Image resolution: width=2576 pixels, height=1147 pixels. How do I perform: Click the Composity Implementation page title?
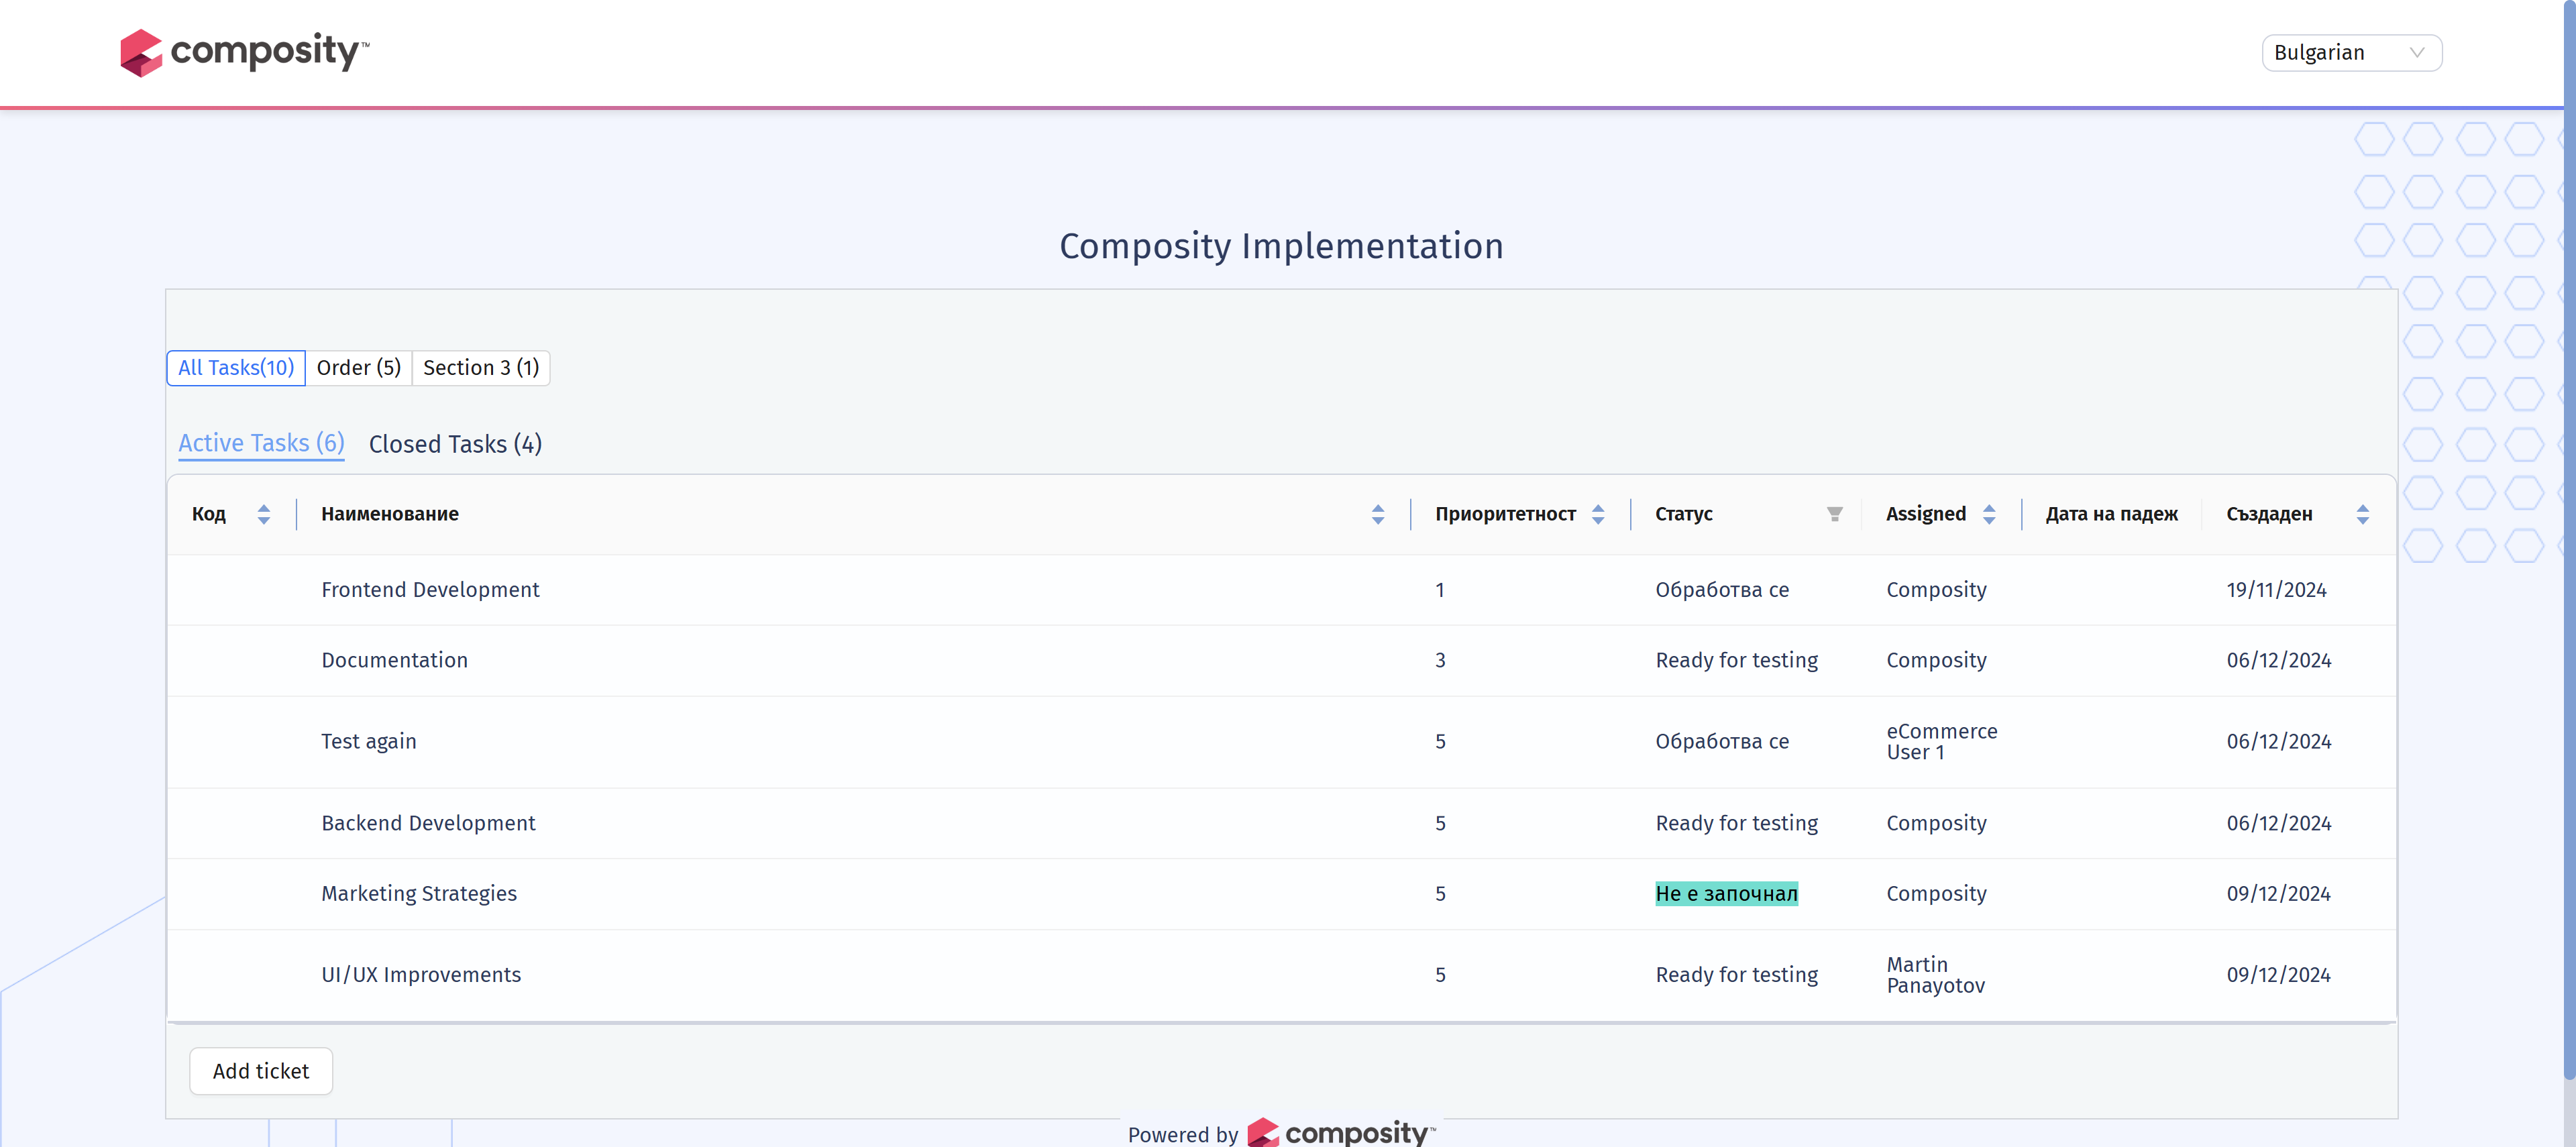click(x=1281, y=246)
